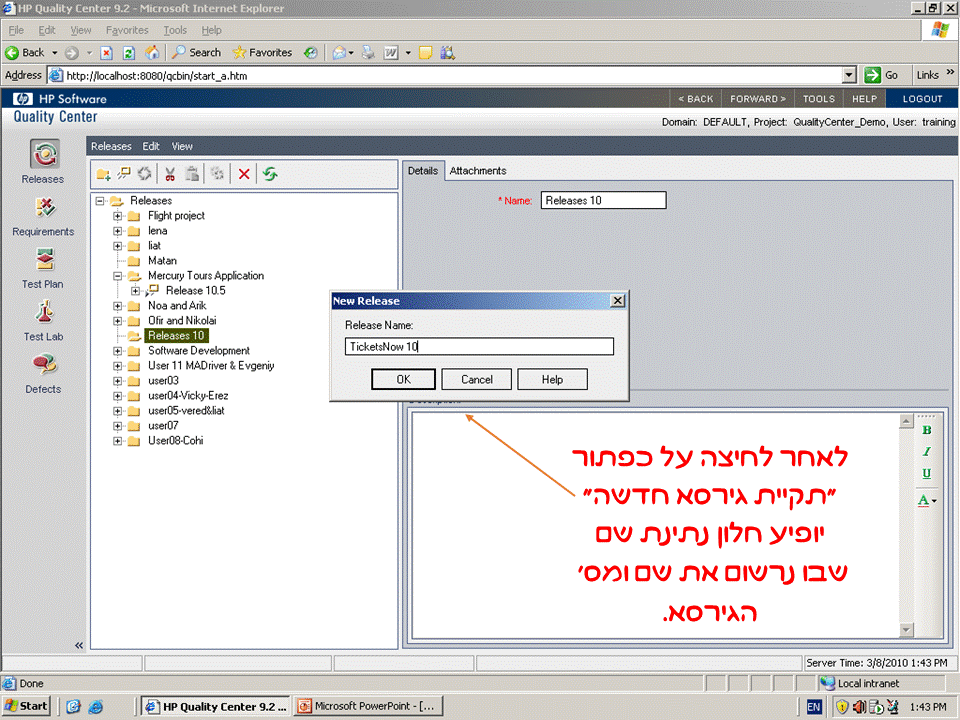Screen dimensions: 960x720
Task: Click browser Mail icon
Action: coord(339,53)
